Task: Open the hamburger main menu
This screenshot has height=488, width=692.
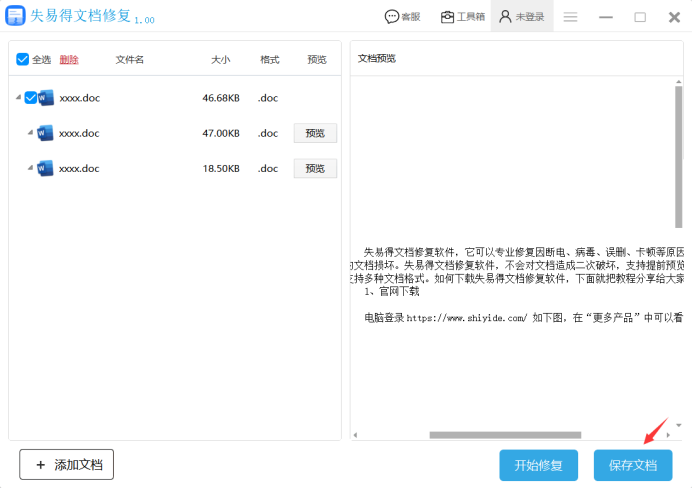Action: tap(570, 17)
